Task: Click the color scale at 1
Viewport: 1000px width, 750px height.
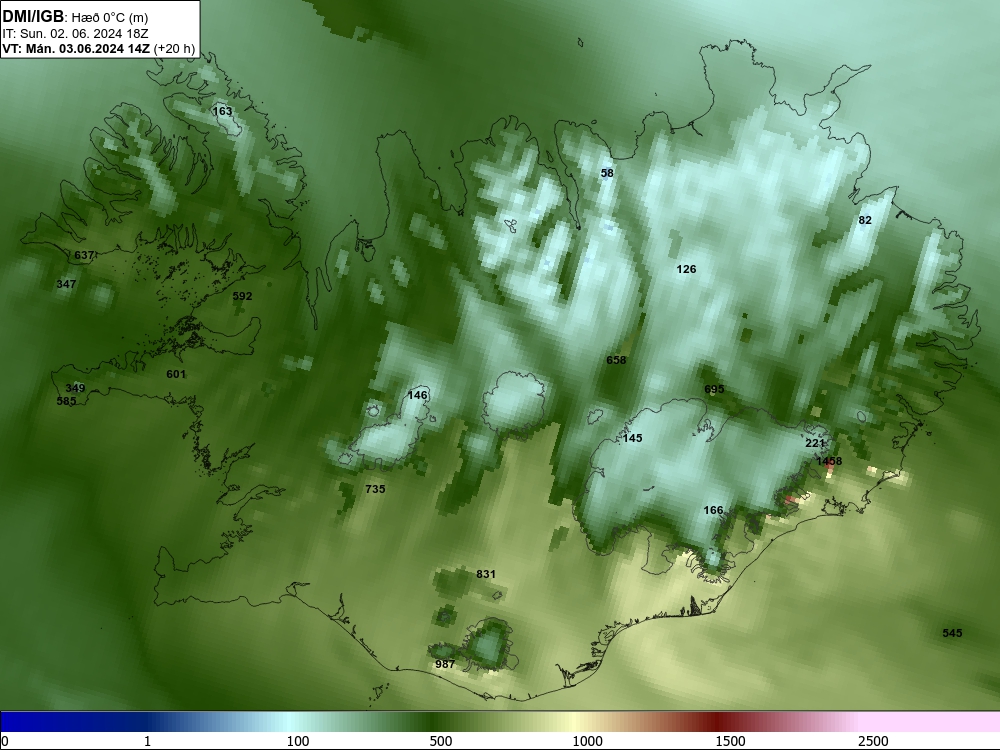Action: coord(147,741)
